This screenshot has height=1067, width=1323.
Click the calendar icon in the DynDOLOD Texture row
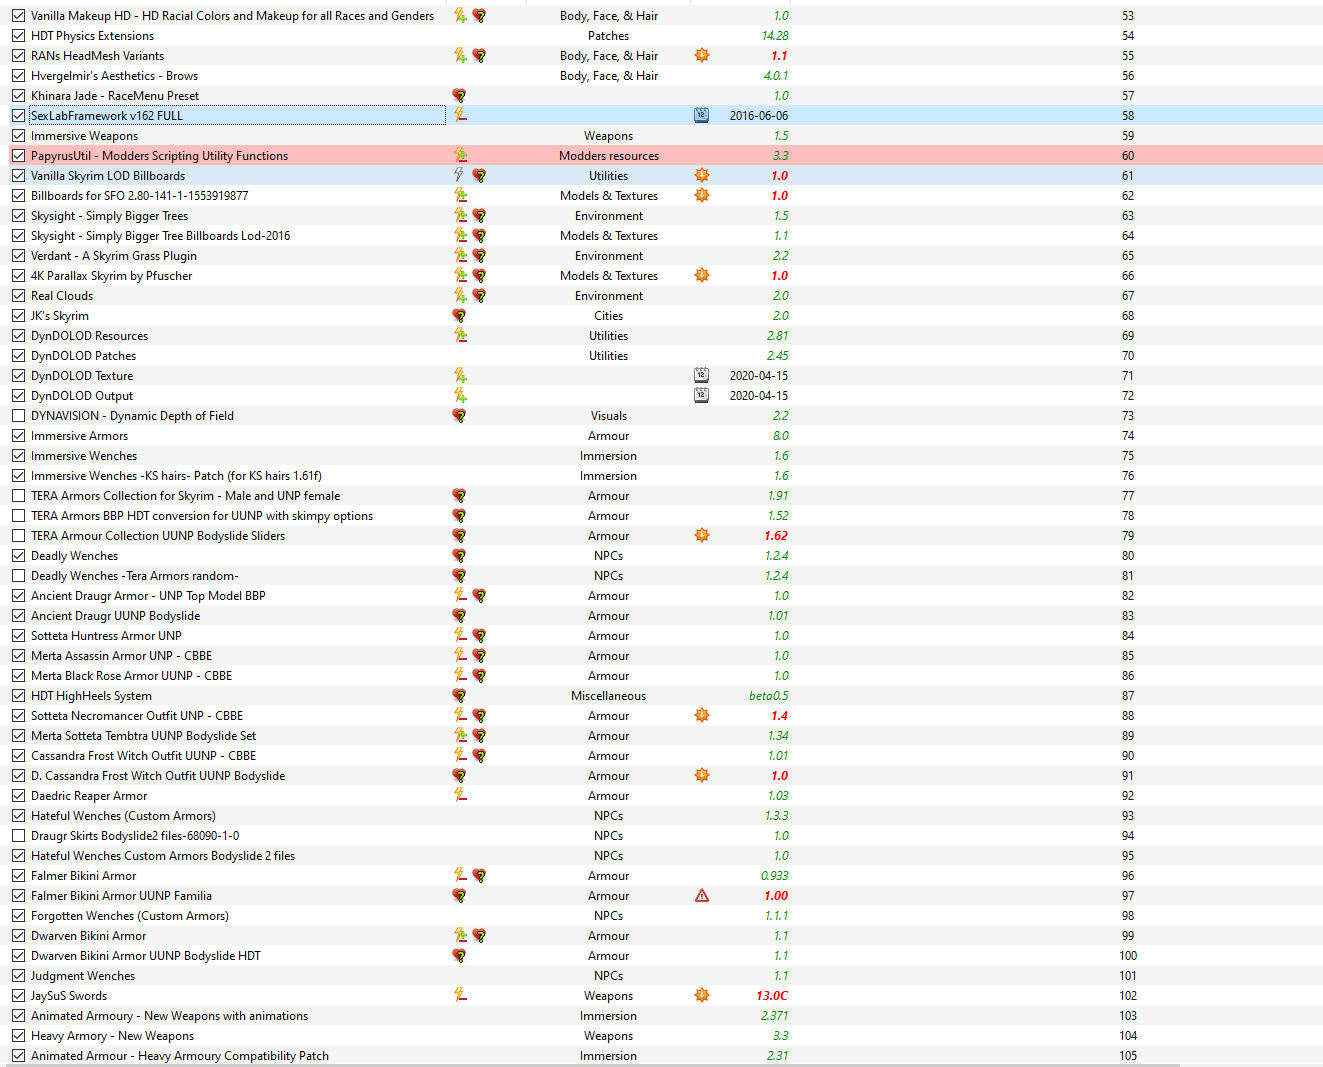pos(701,375)
